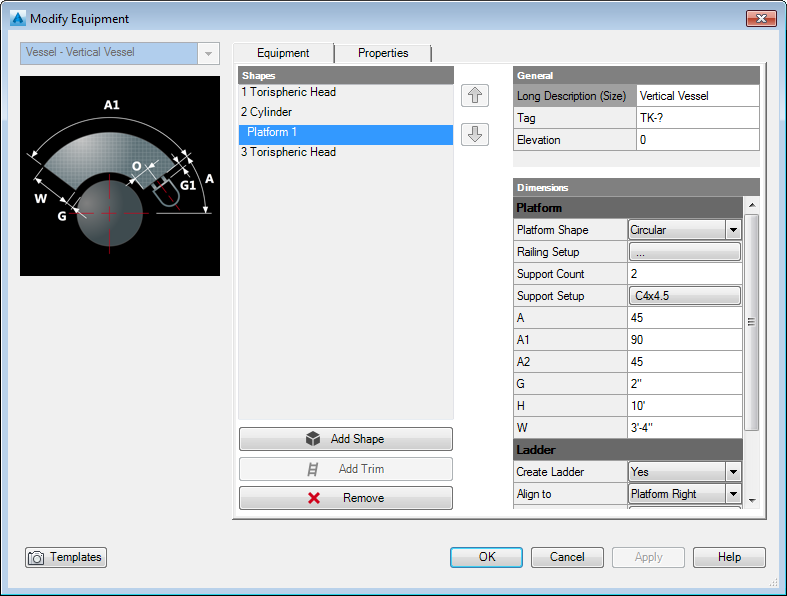Edit the Support Count value
Screen dimensions: 787x596
tap(685, 274)
